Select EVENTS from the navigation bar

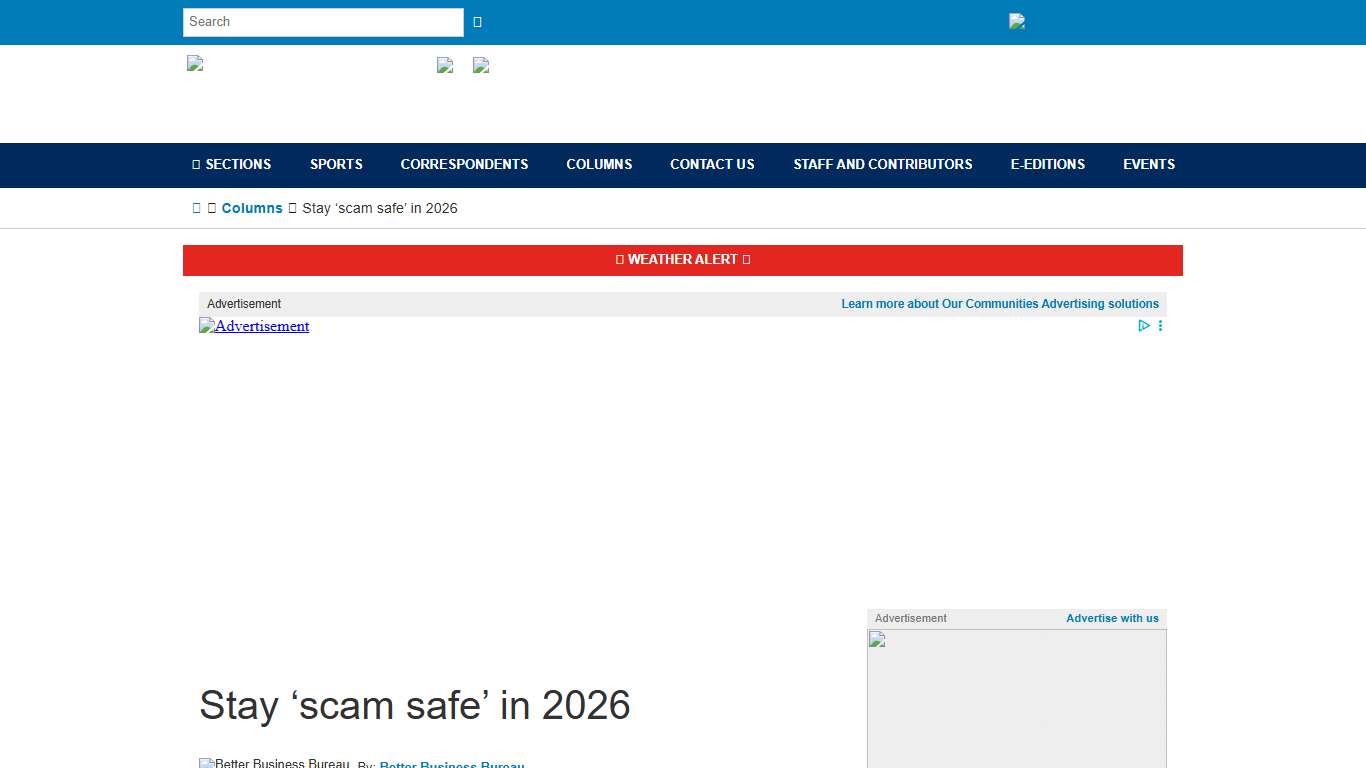(x=1148, y=164)
